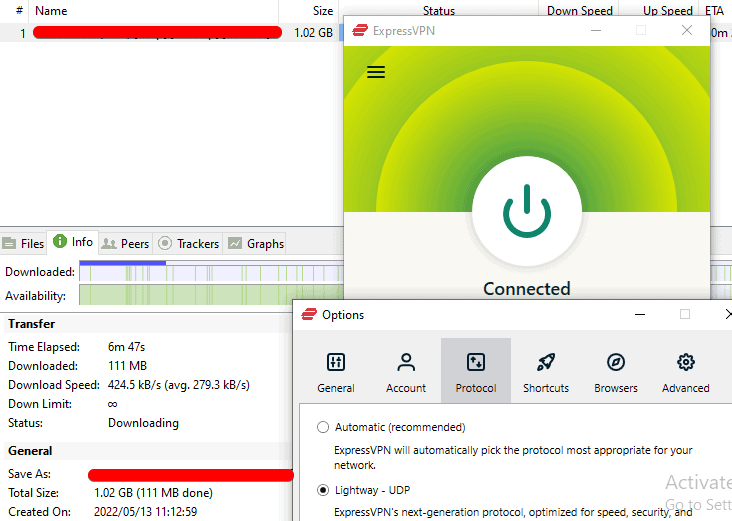Switch to the Peers tab in torrent client
Screen dimensions: 732x521
point(126,243)
